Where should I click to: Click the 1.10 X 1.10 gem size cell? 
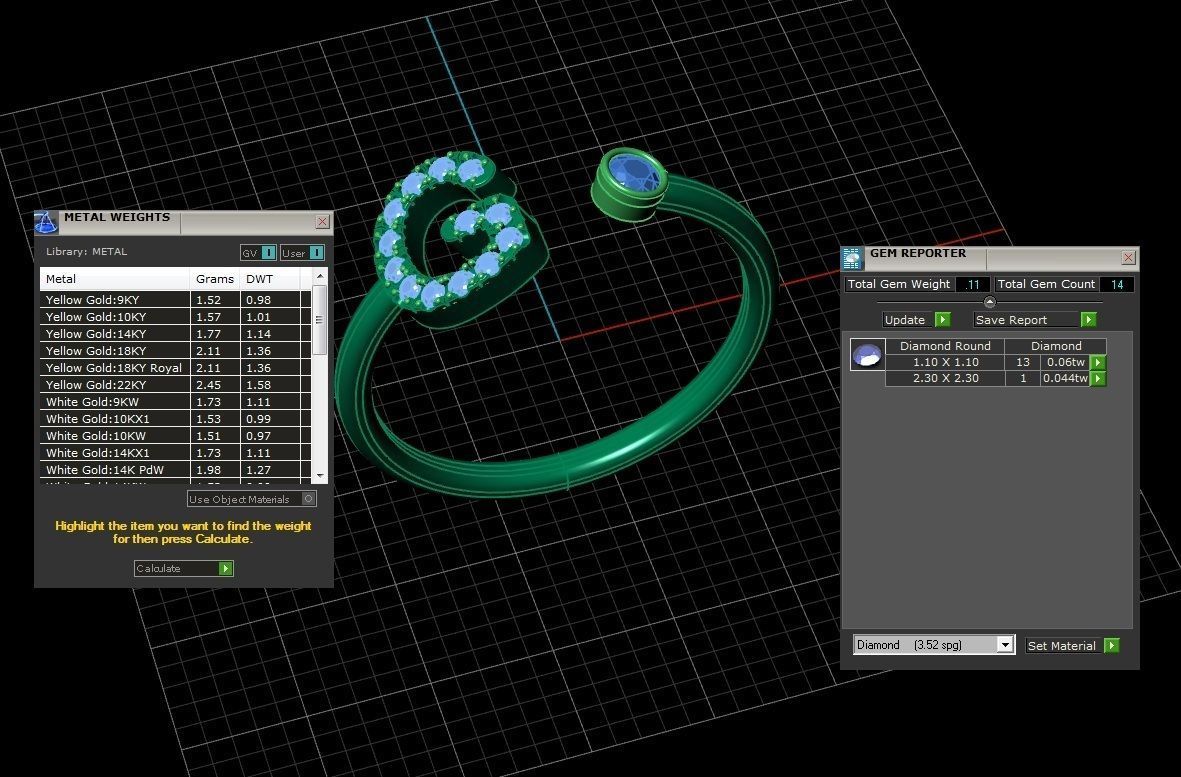click(945, 362)
